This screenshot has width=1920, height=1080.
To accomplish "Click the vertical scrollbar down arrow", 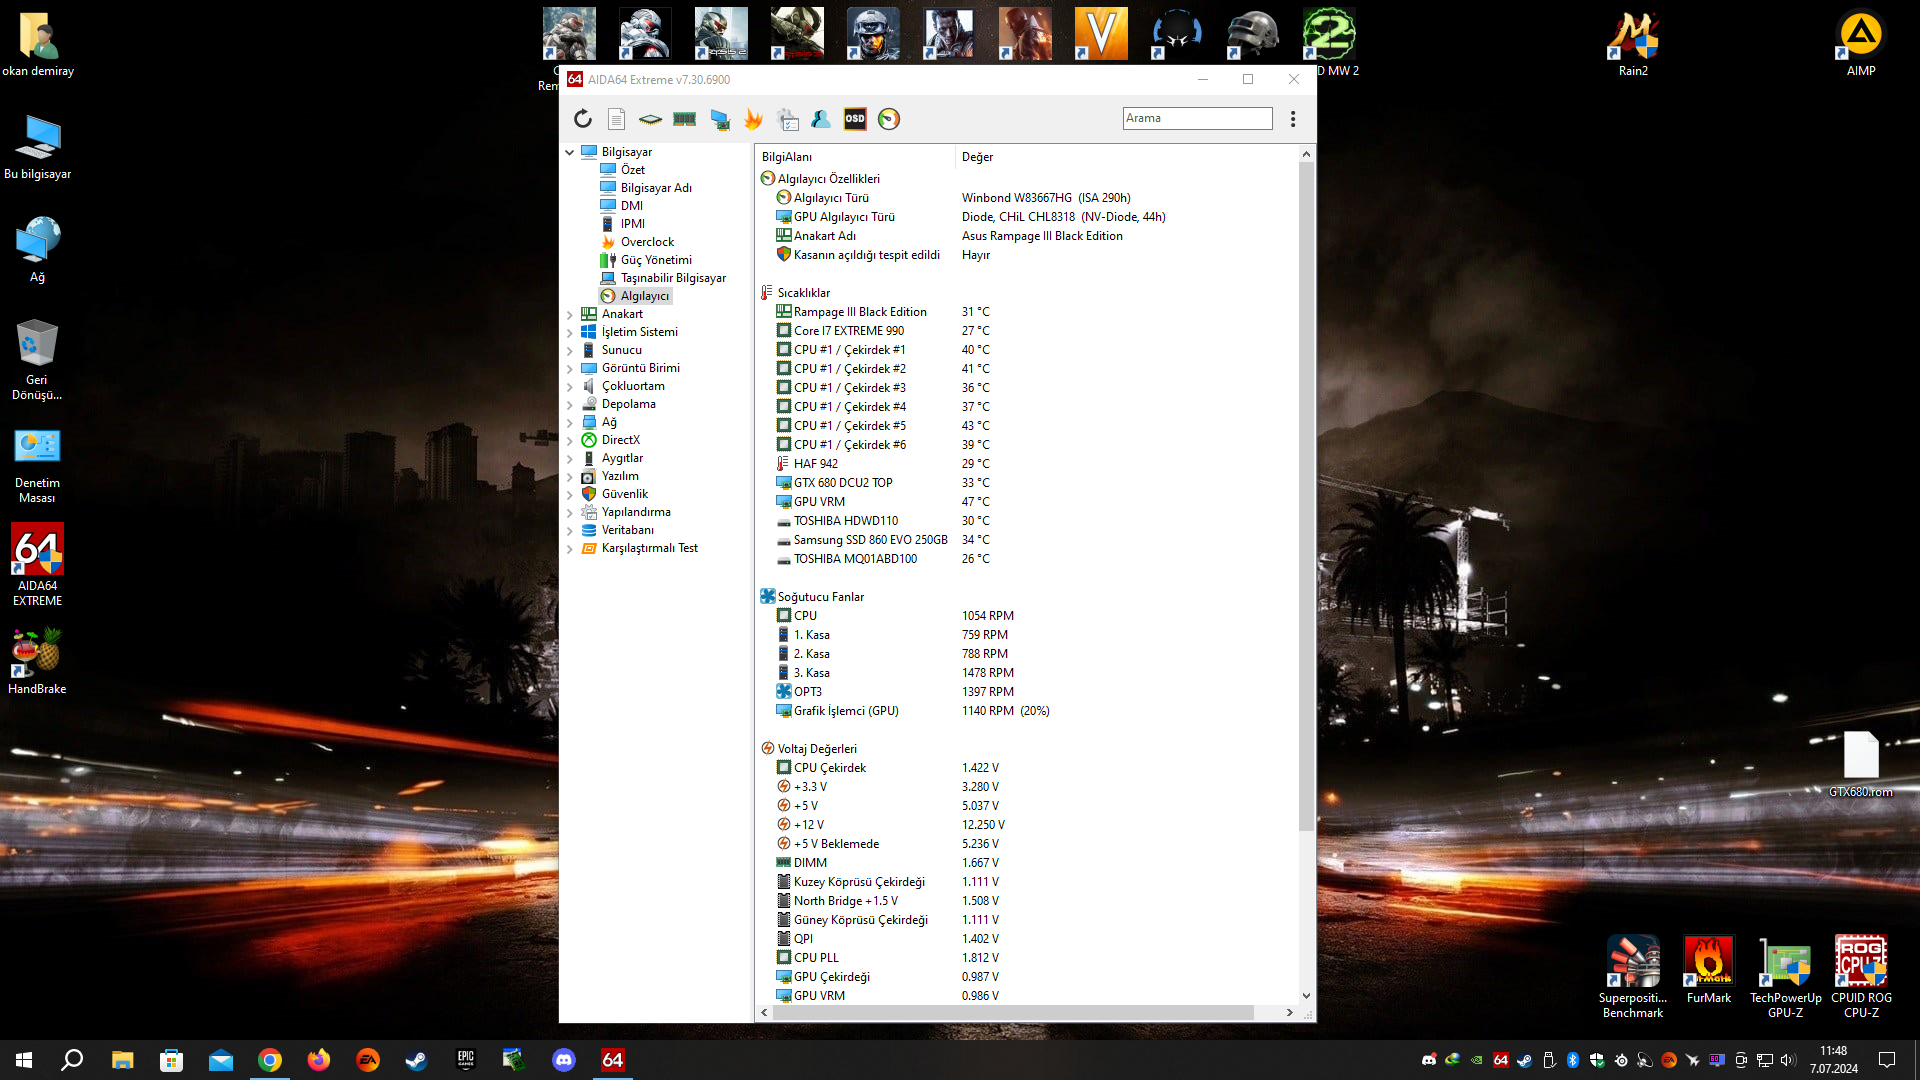I will 1306,996.
